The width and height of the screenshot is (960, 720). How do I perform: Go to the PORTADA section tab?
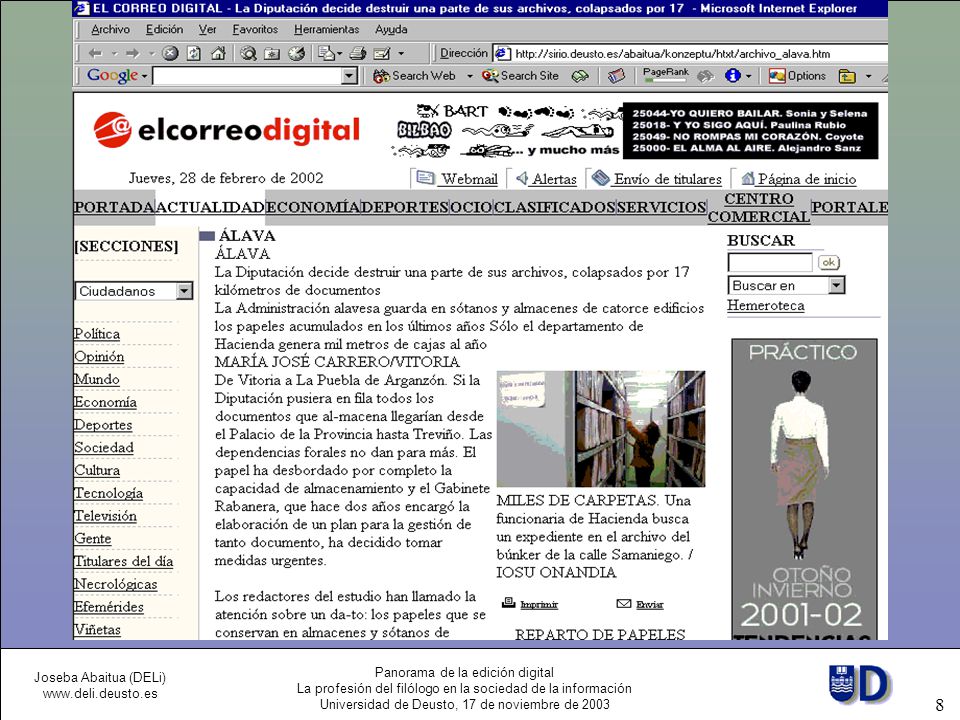114,207
